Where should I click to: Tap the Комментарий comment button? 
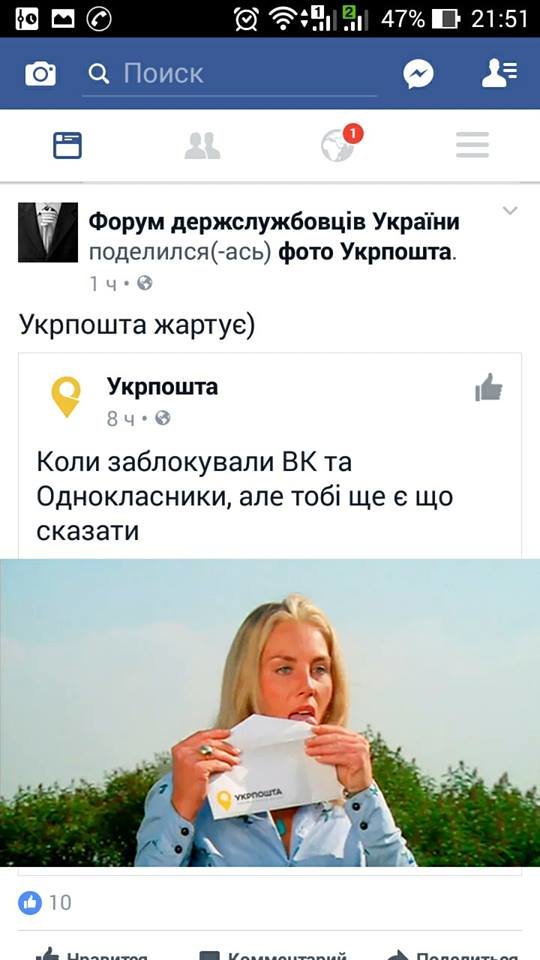coord(274,954)
